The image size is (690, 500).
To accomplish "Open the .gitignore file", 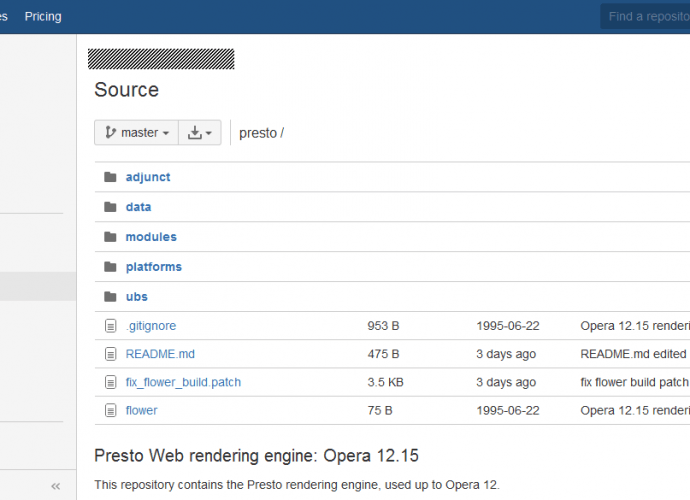I will [x=151, y=326].
